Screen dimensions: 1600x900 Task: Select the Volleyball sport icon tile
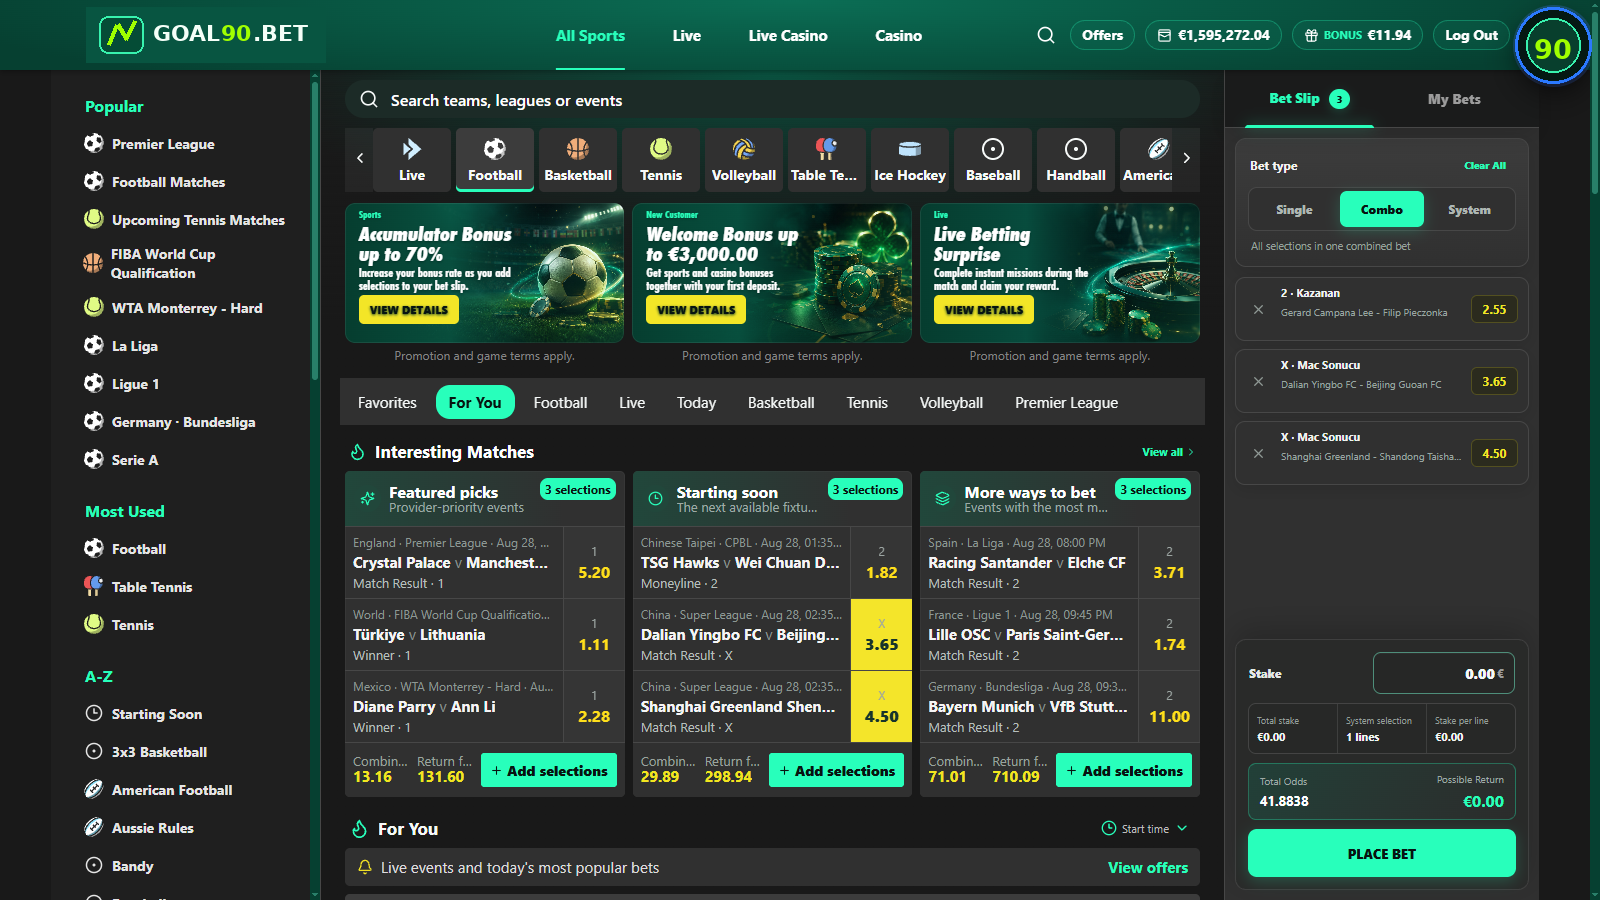(744, 159)
